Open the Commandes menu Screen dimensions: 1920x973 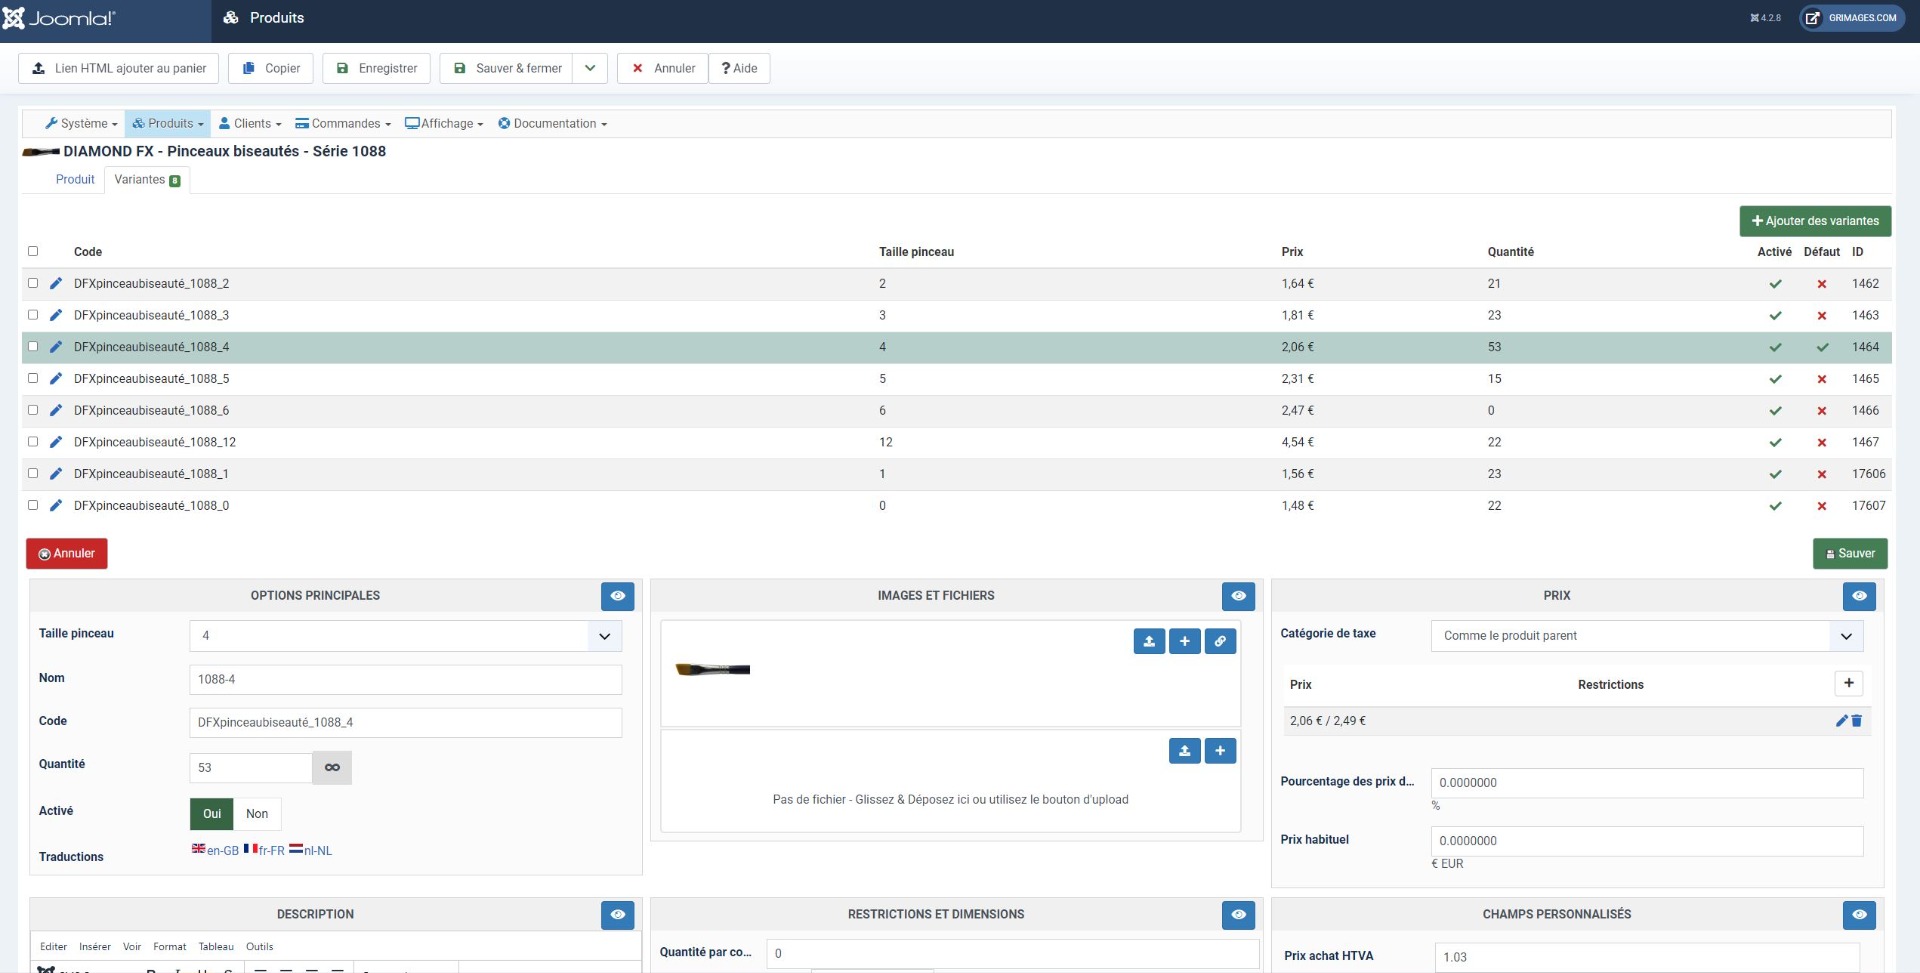343,124
